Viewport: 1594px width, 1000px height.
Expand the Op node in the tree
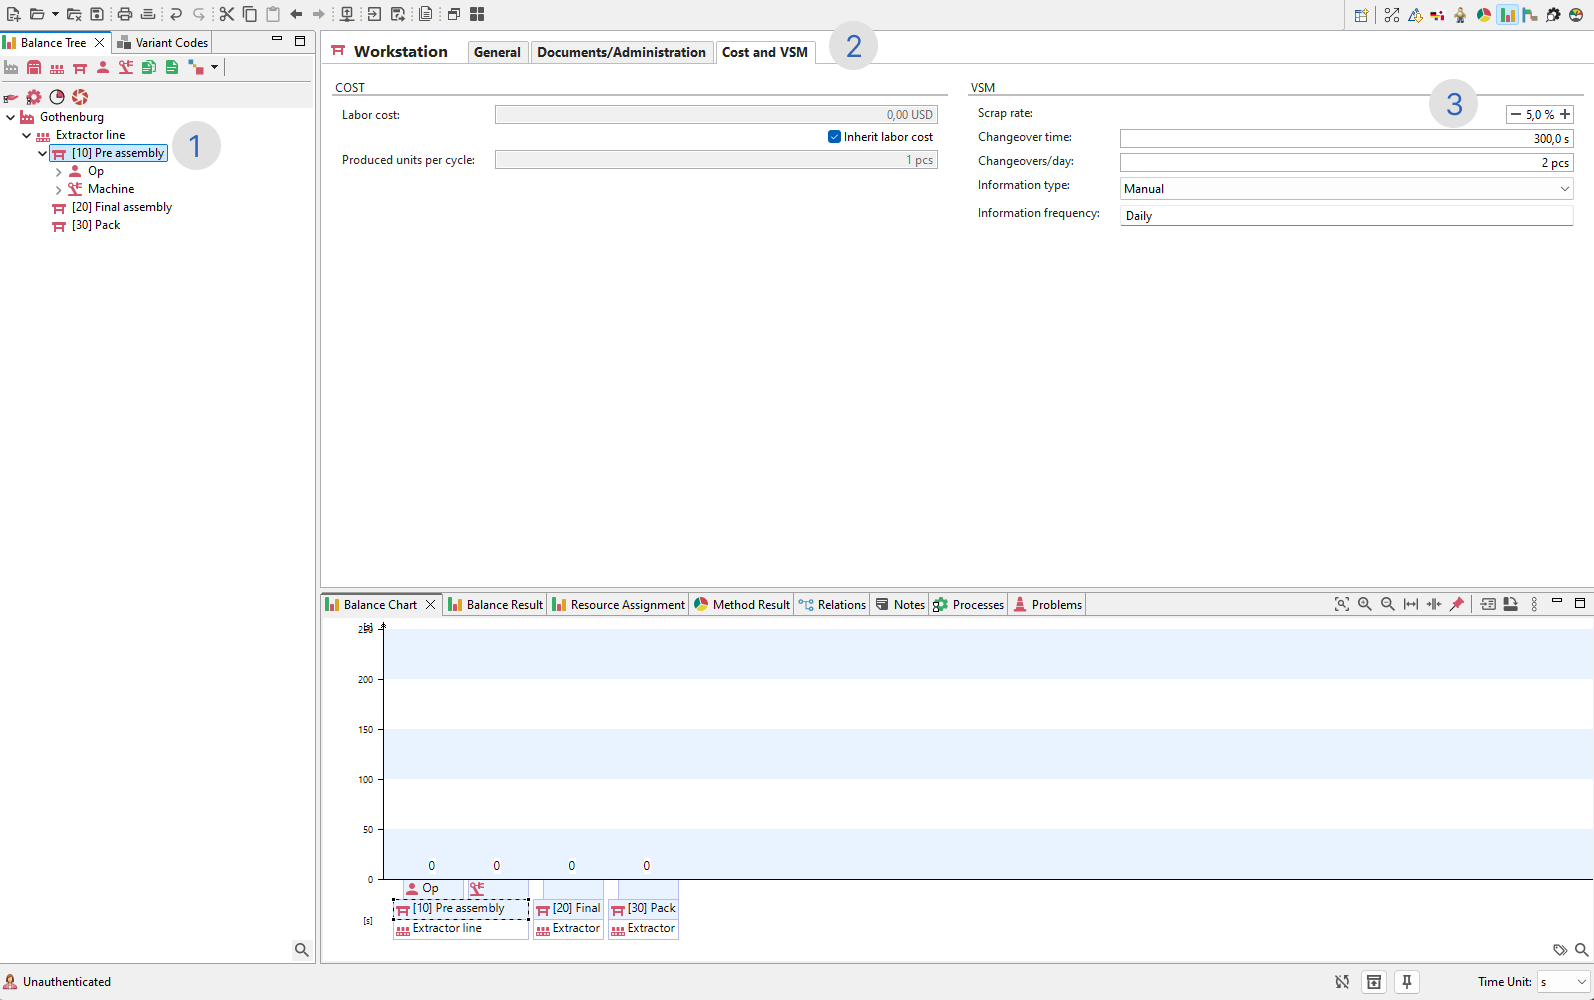click(x=59, y=172)
